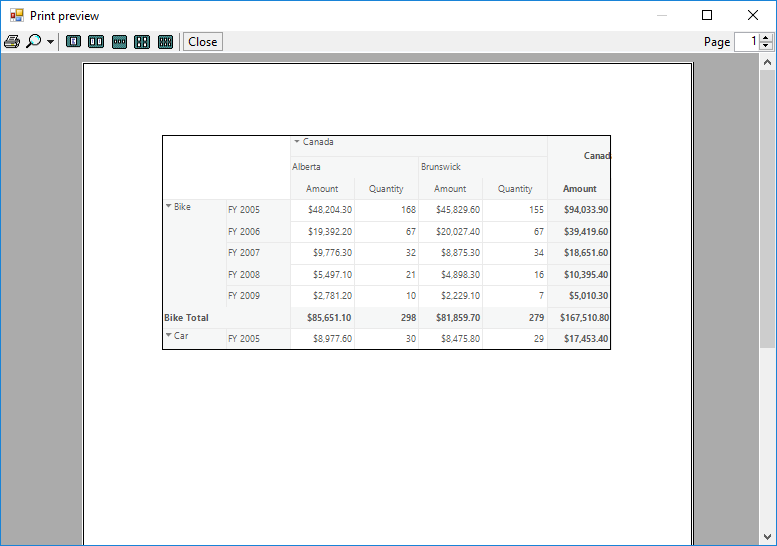The image size is (777, 546).
Task: Select the four-page layout icon
Action: 142,42
